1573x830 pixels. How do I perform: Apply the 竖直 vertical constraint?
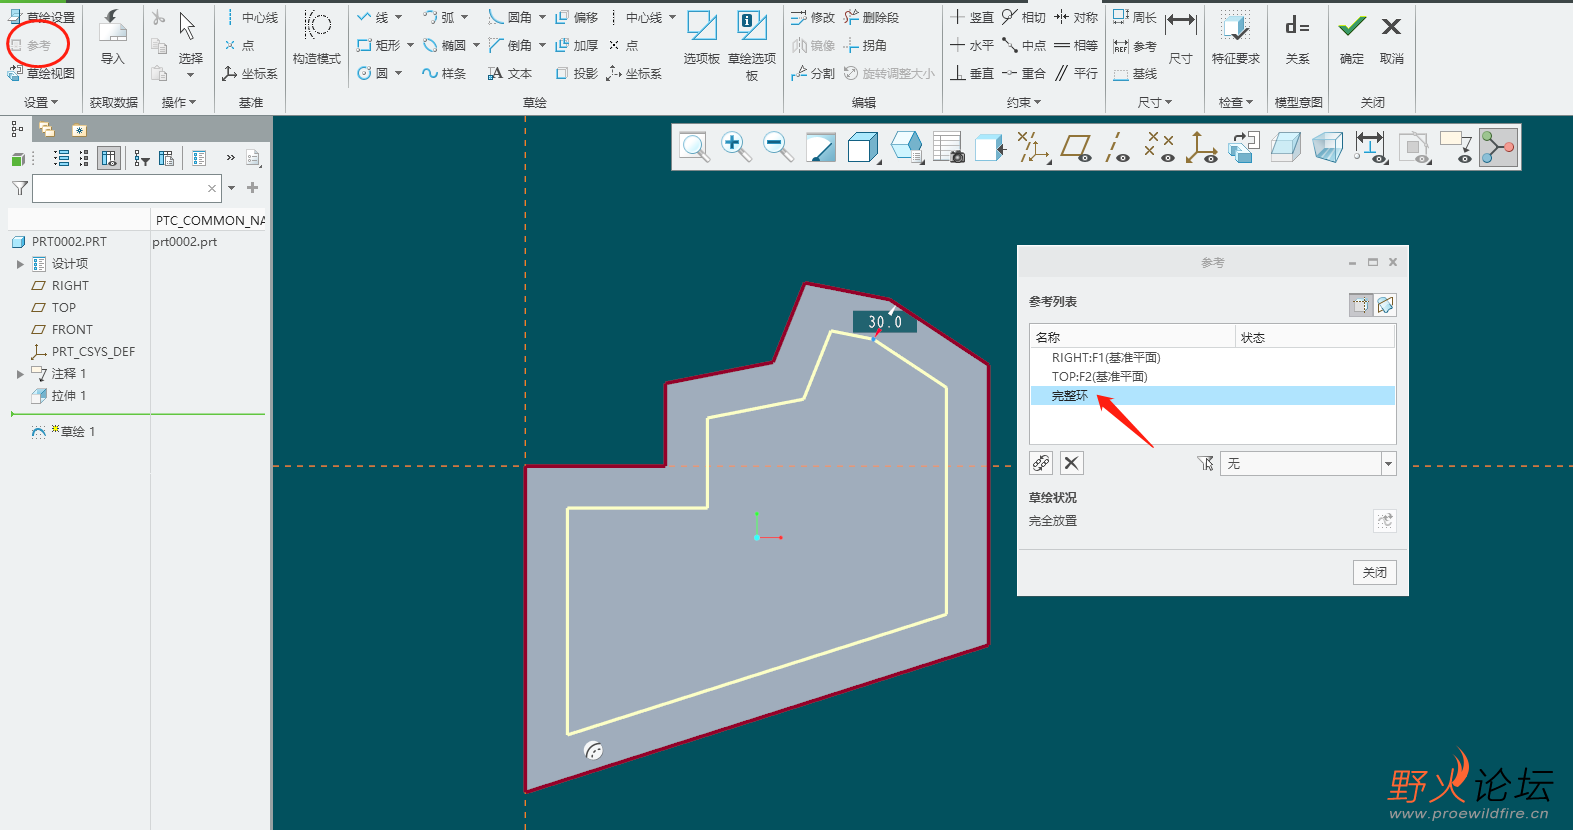tap(972, 17)
